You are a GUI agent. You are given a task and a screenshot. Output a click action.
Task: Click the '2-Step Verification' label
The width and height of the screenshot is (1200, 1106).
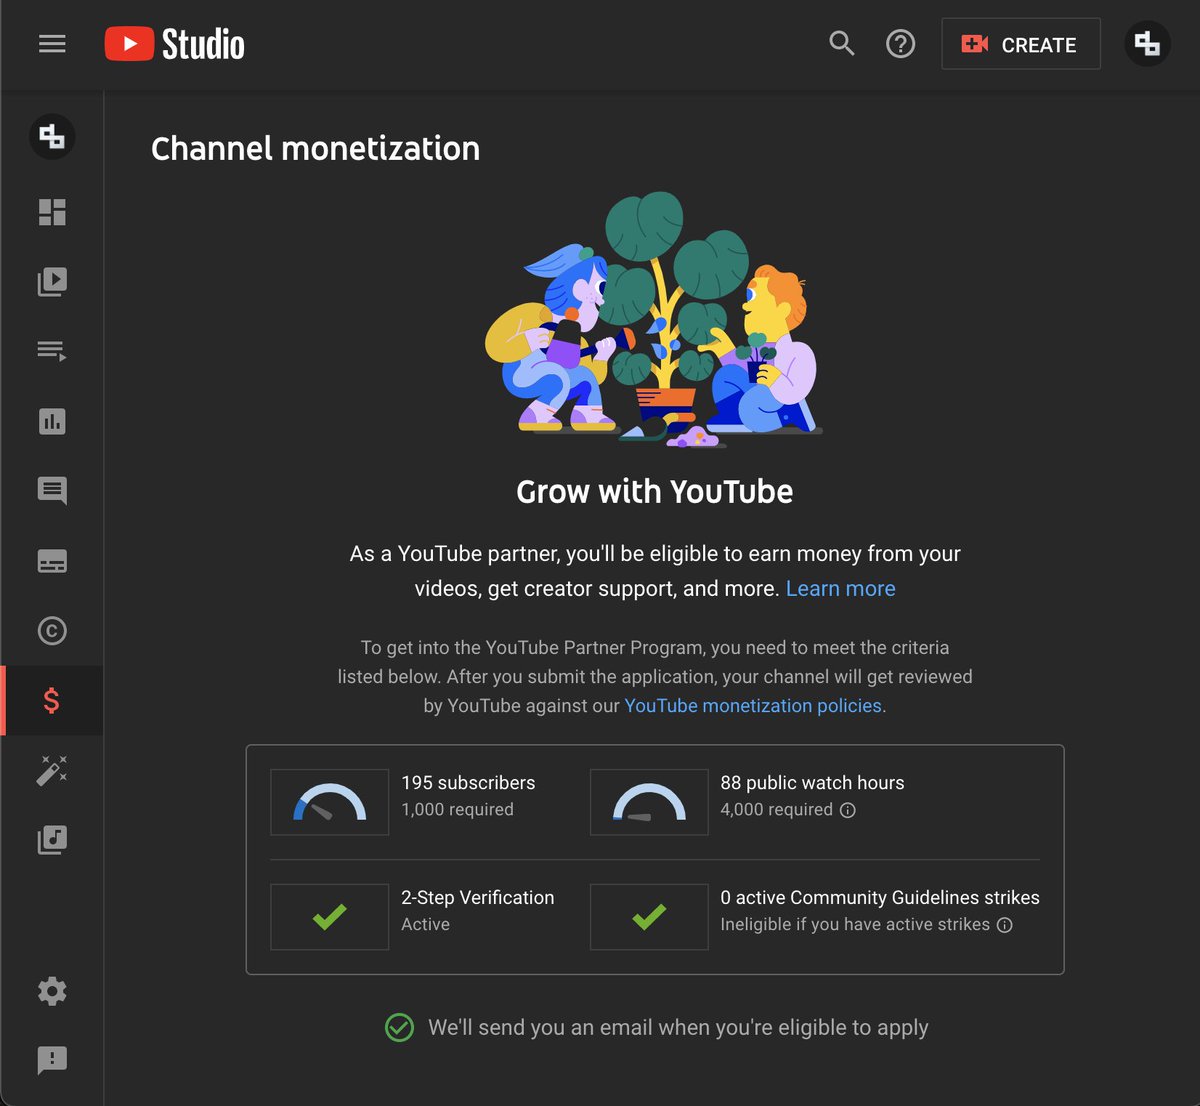(x=478, y=898)
